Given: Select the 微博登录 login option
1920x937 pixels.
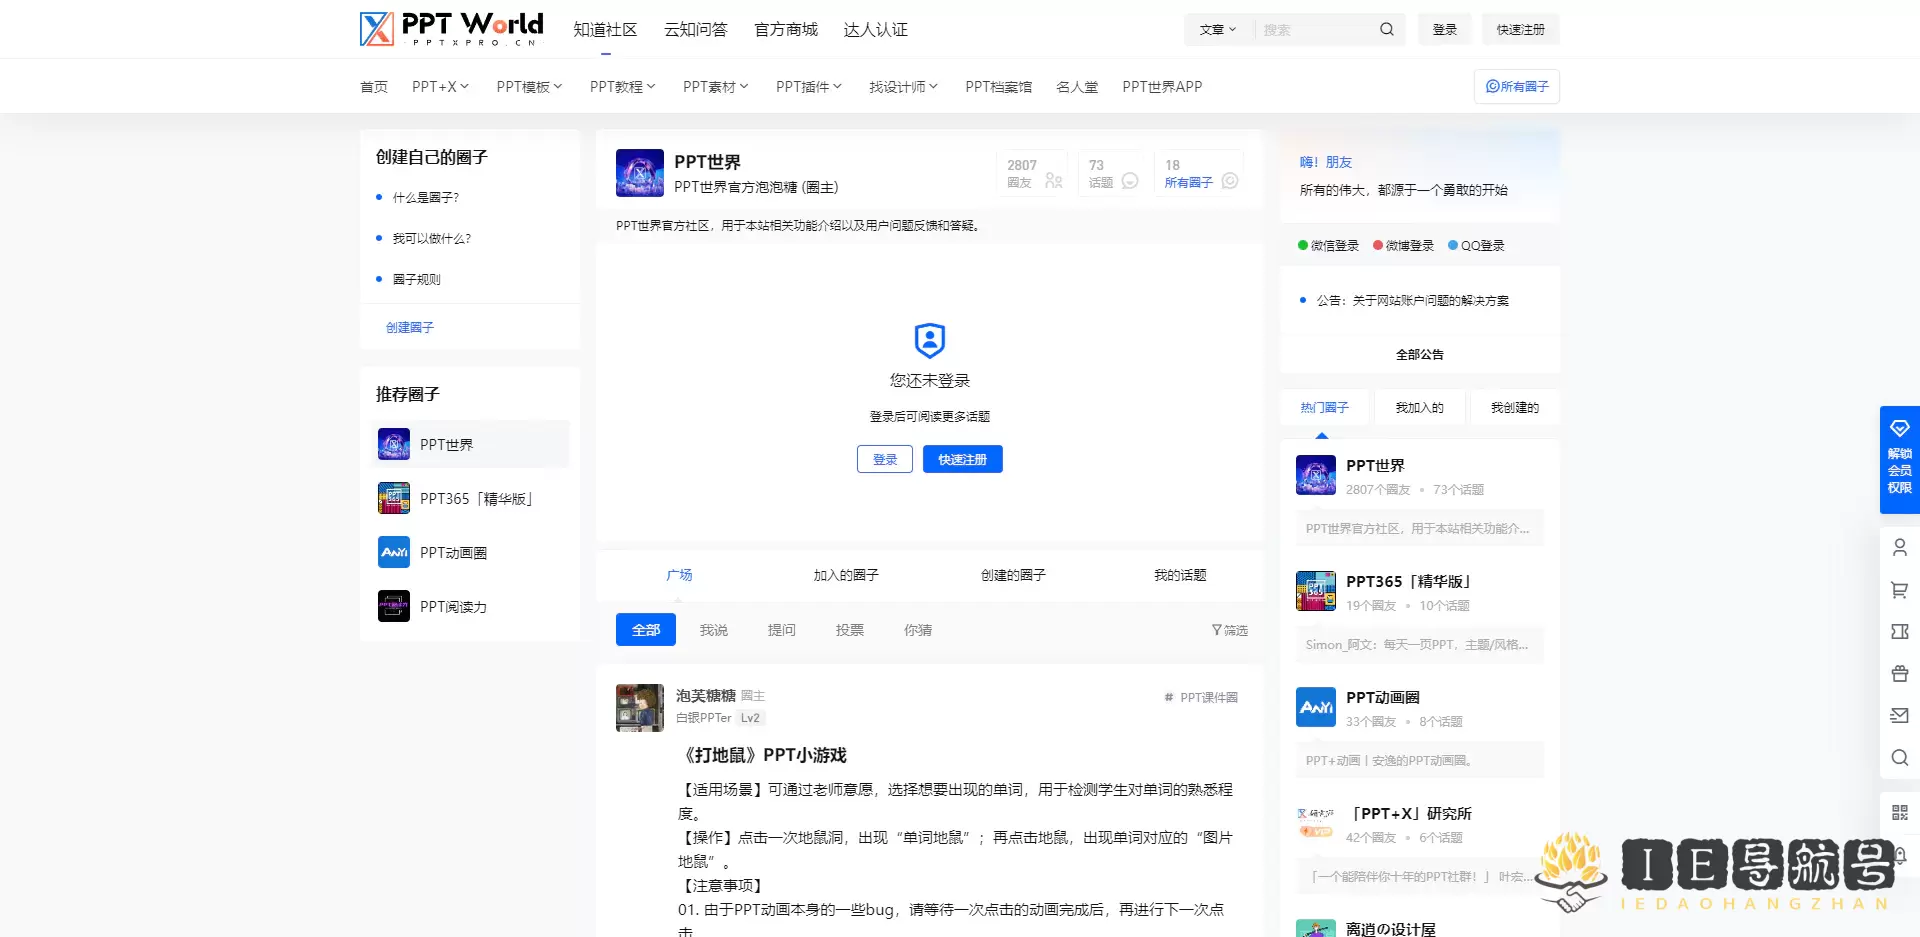Looking at the screenshot, I should click(x=1403, y=244).
